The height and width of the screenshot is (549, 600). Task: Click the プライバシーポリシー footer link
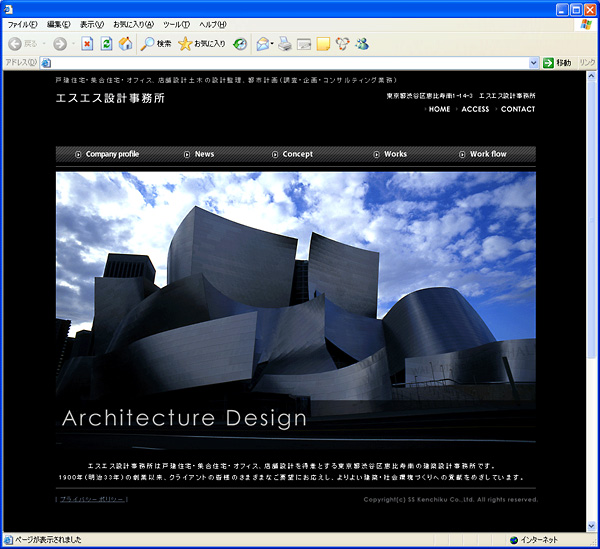coord(92,499)
